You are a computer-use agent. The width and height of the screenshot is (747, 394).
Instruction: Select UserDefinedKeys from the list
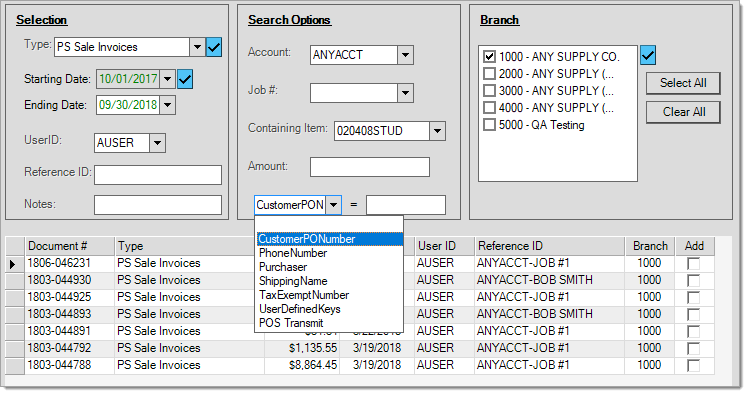pyautogui.click(x=329, y=309)
